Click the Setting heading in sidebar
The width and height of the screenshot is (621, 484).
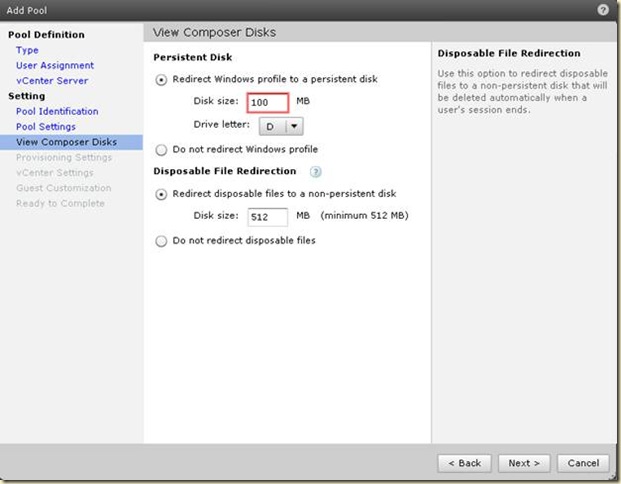(27, 96)
